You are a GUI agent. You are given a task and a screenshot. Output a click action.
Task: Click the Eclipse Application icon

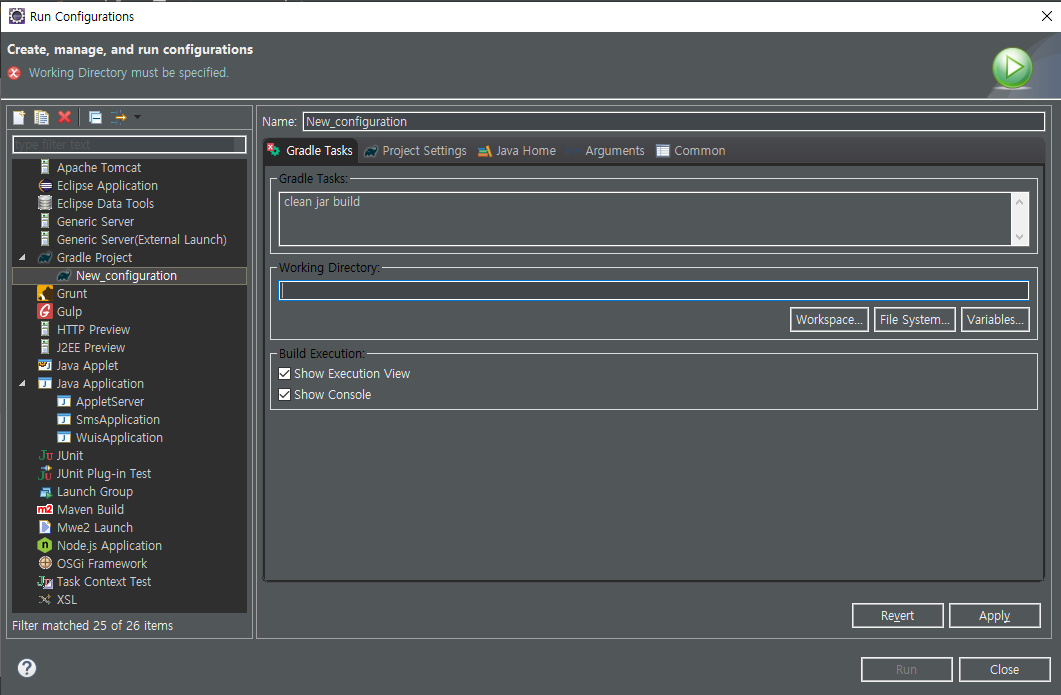click(45, 185)
